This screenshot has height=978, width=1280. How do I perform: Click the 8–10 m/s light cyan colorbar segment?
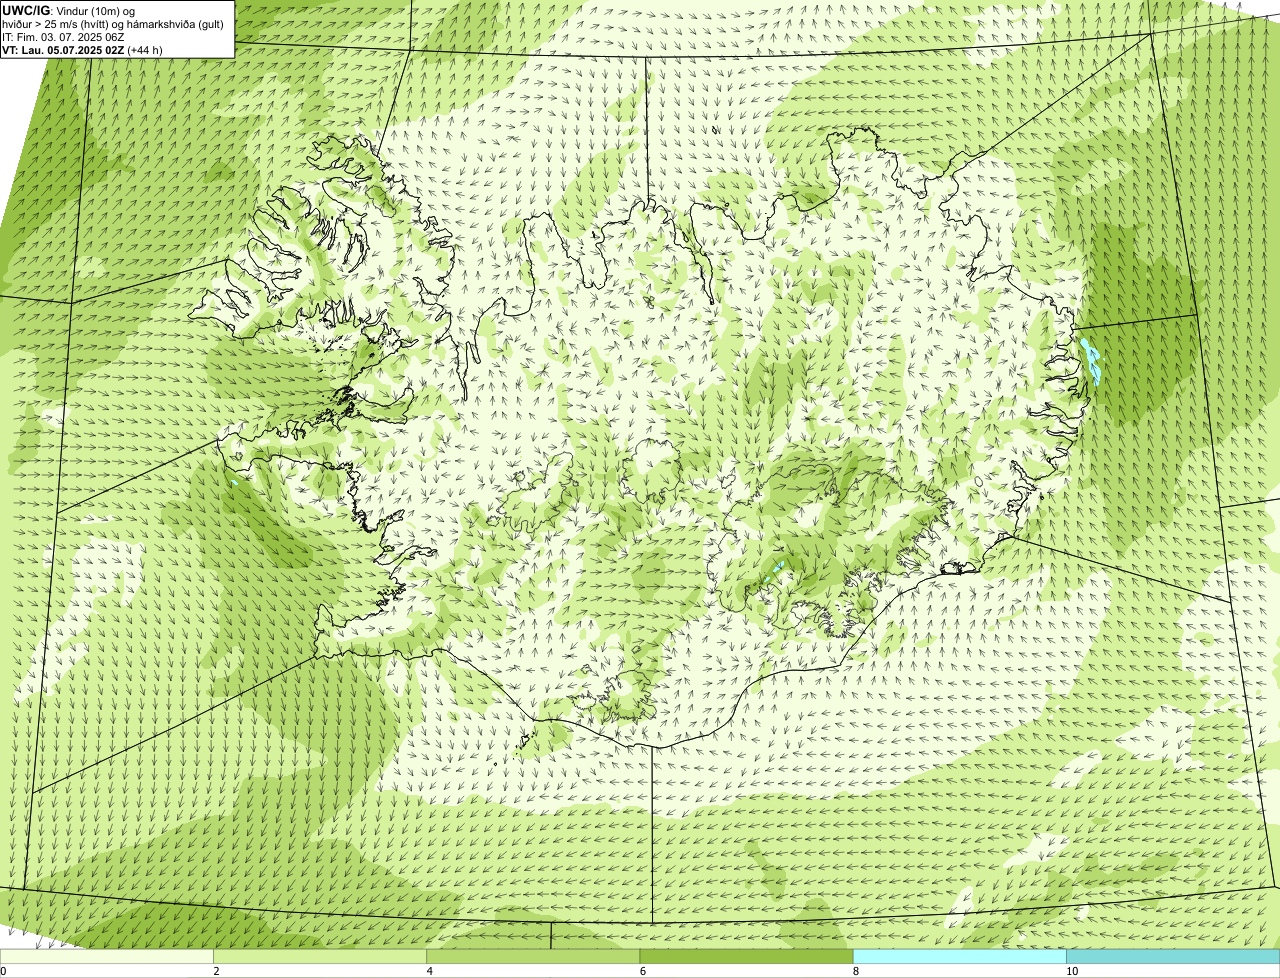(x=959, y=957)
